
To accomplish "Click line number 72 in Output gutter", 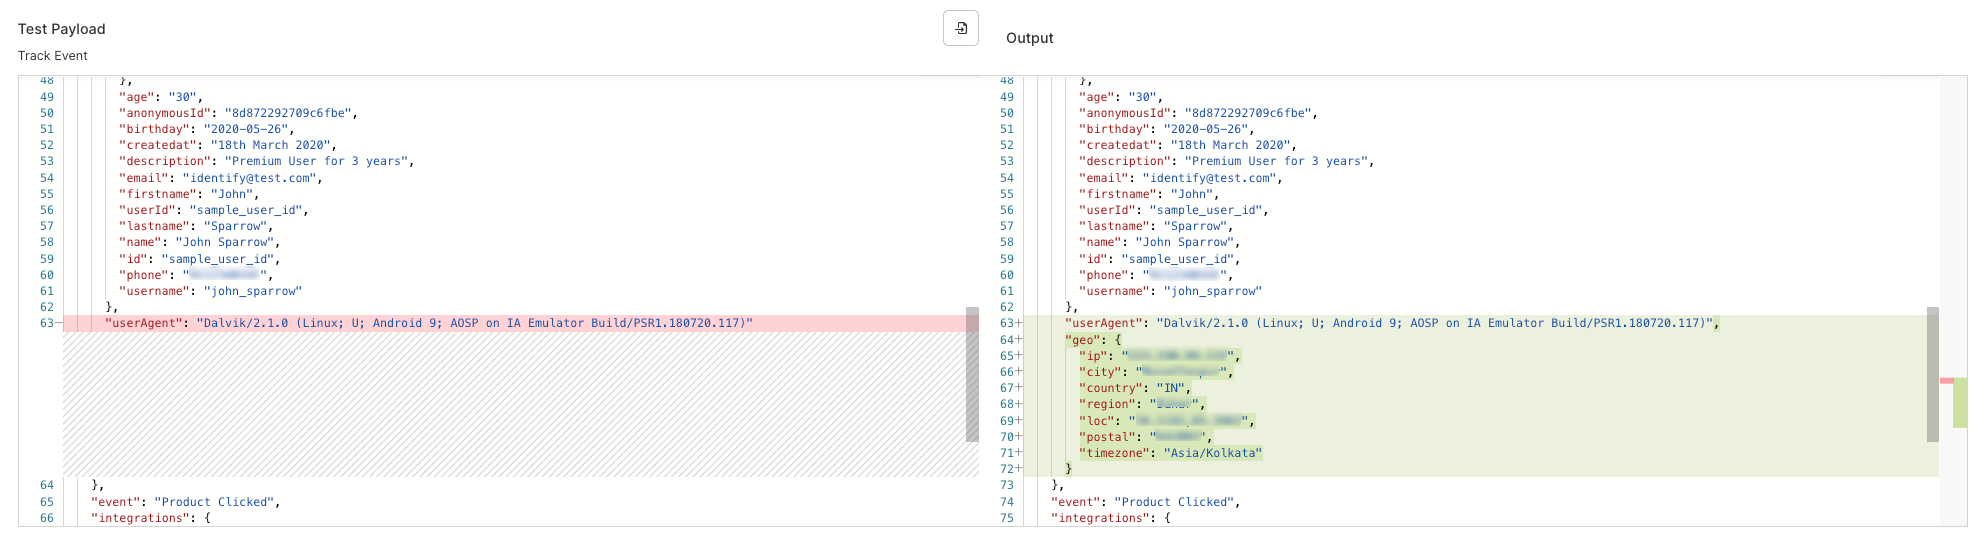I will coord(1007,469).
